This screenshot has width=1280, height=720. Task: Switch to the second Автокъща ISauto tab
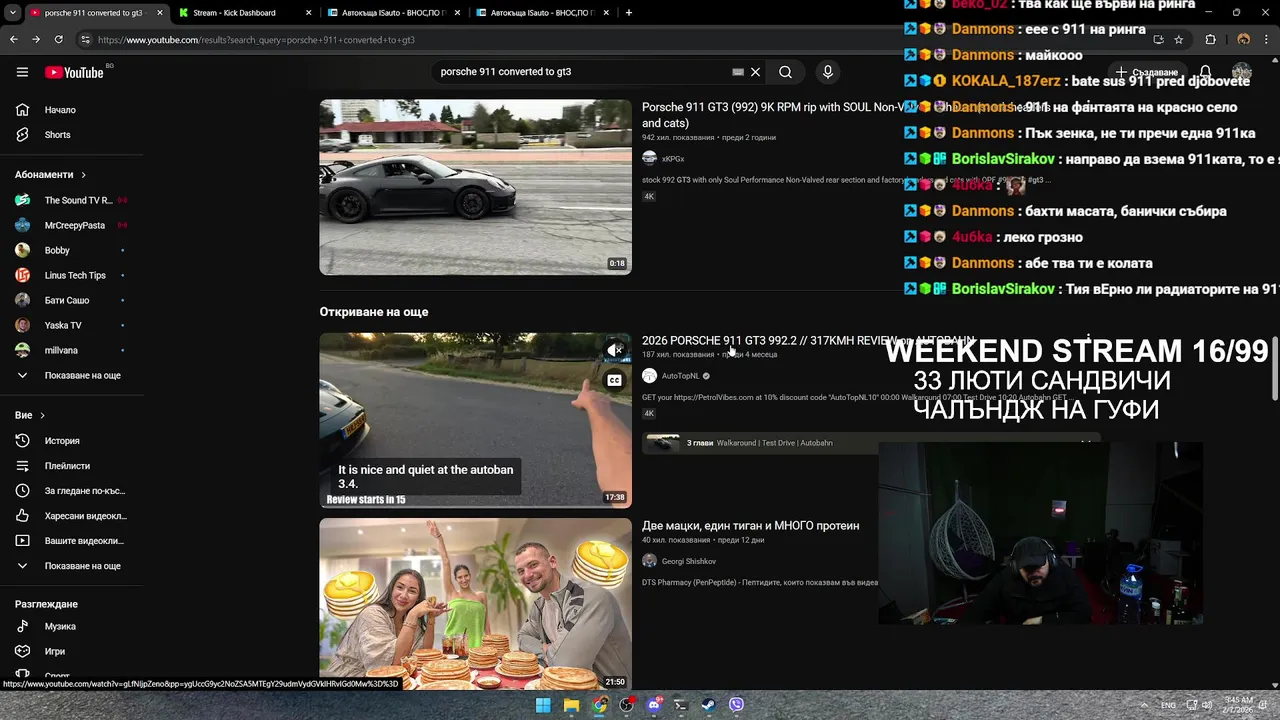click(x=540, y=13)
